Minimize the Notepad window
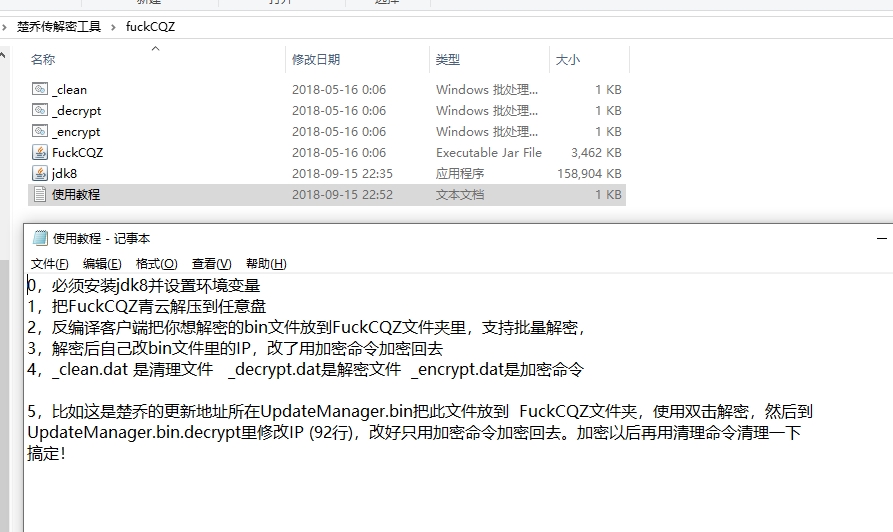 (x=882, y=238)
